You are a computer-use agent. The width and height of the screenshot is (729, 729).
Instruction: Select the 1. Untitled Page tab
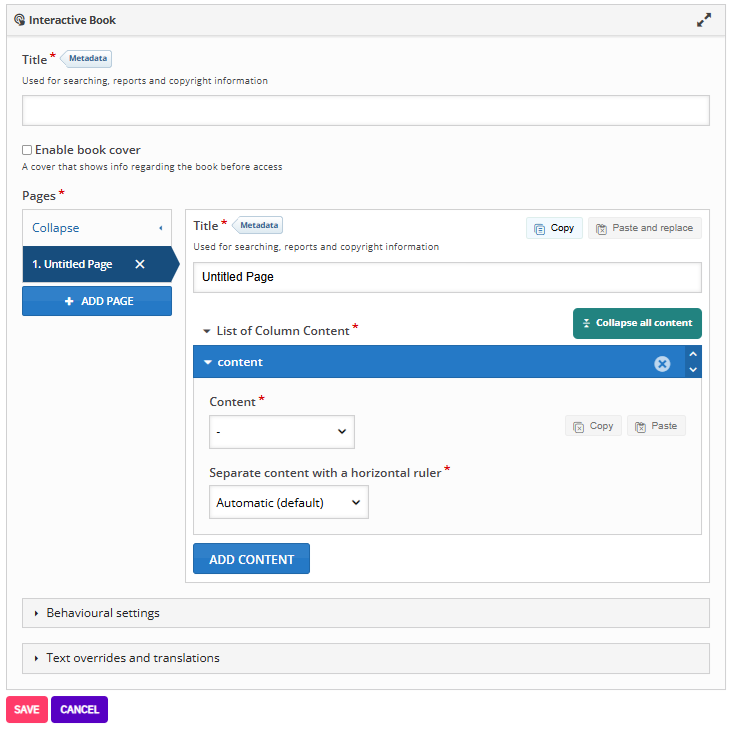[x=78, y=265]
